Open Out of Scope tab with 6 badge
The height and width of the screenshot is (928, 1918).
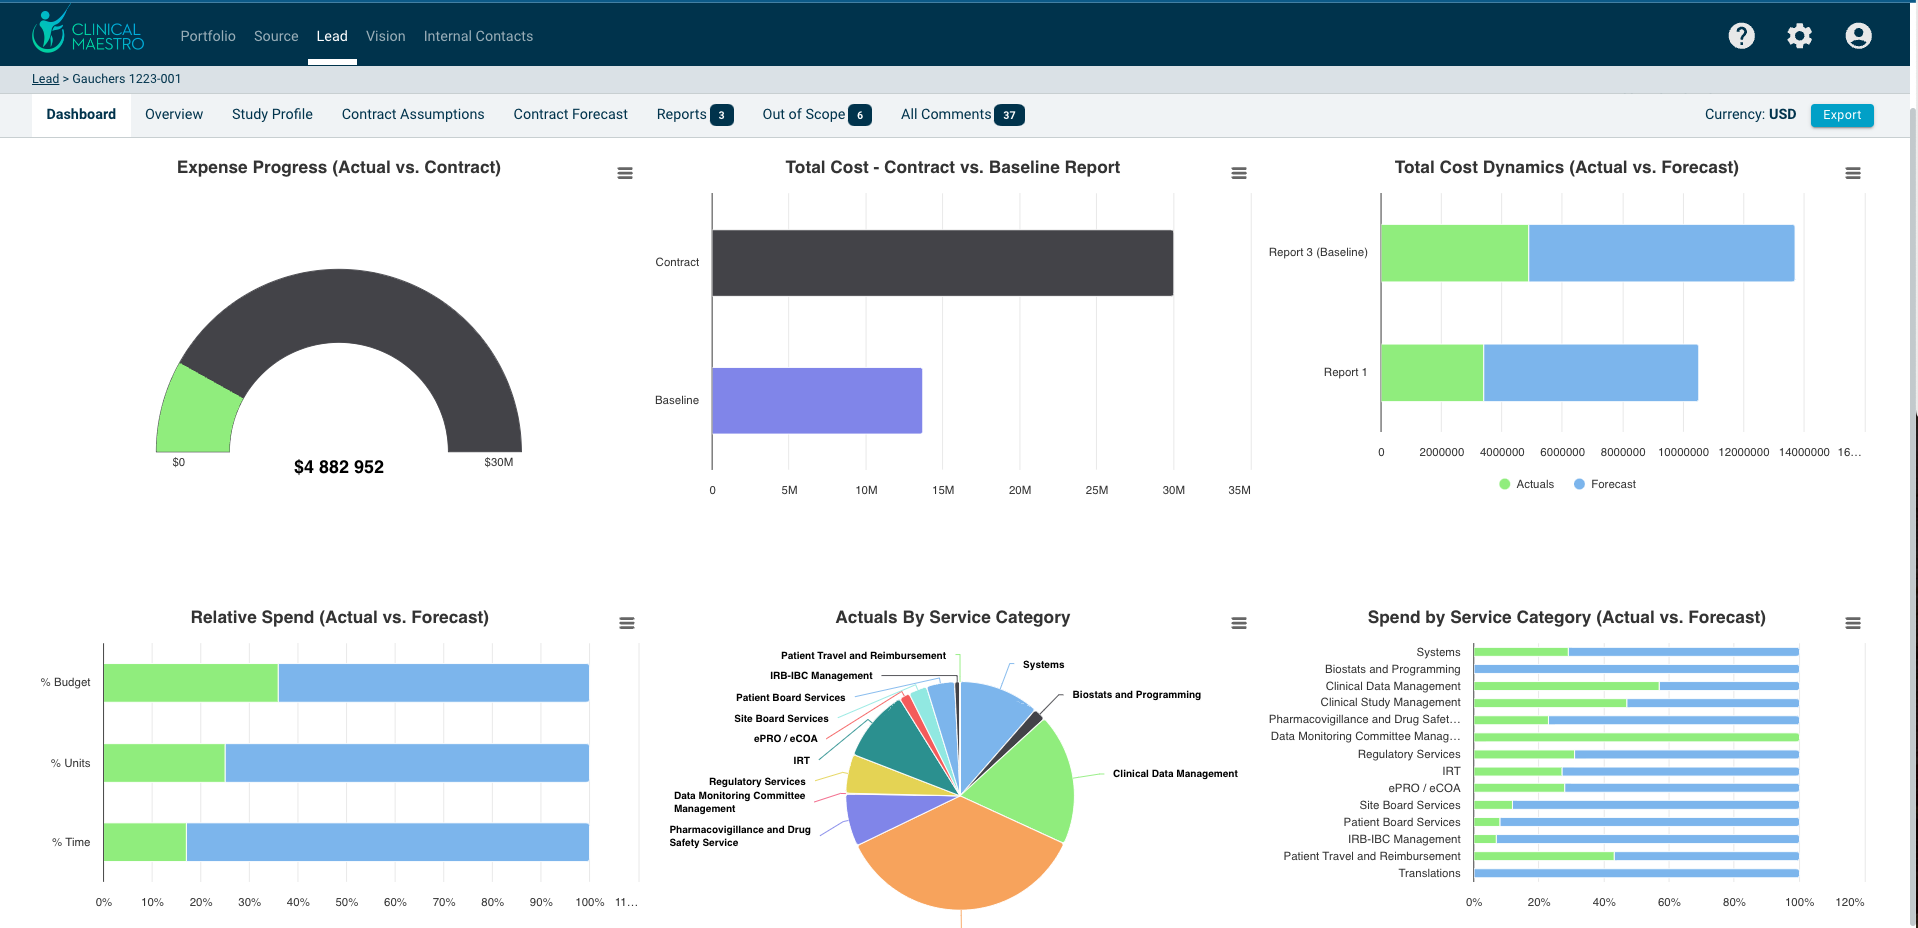click(x=815, y=114)
